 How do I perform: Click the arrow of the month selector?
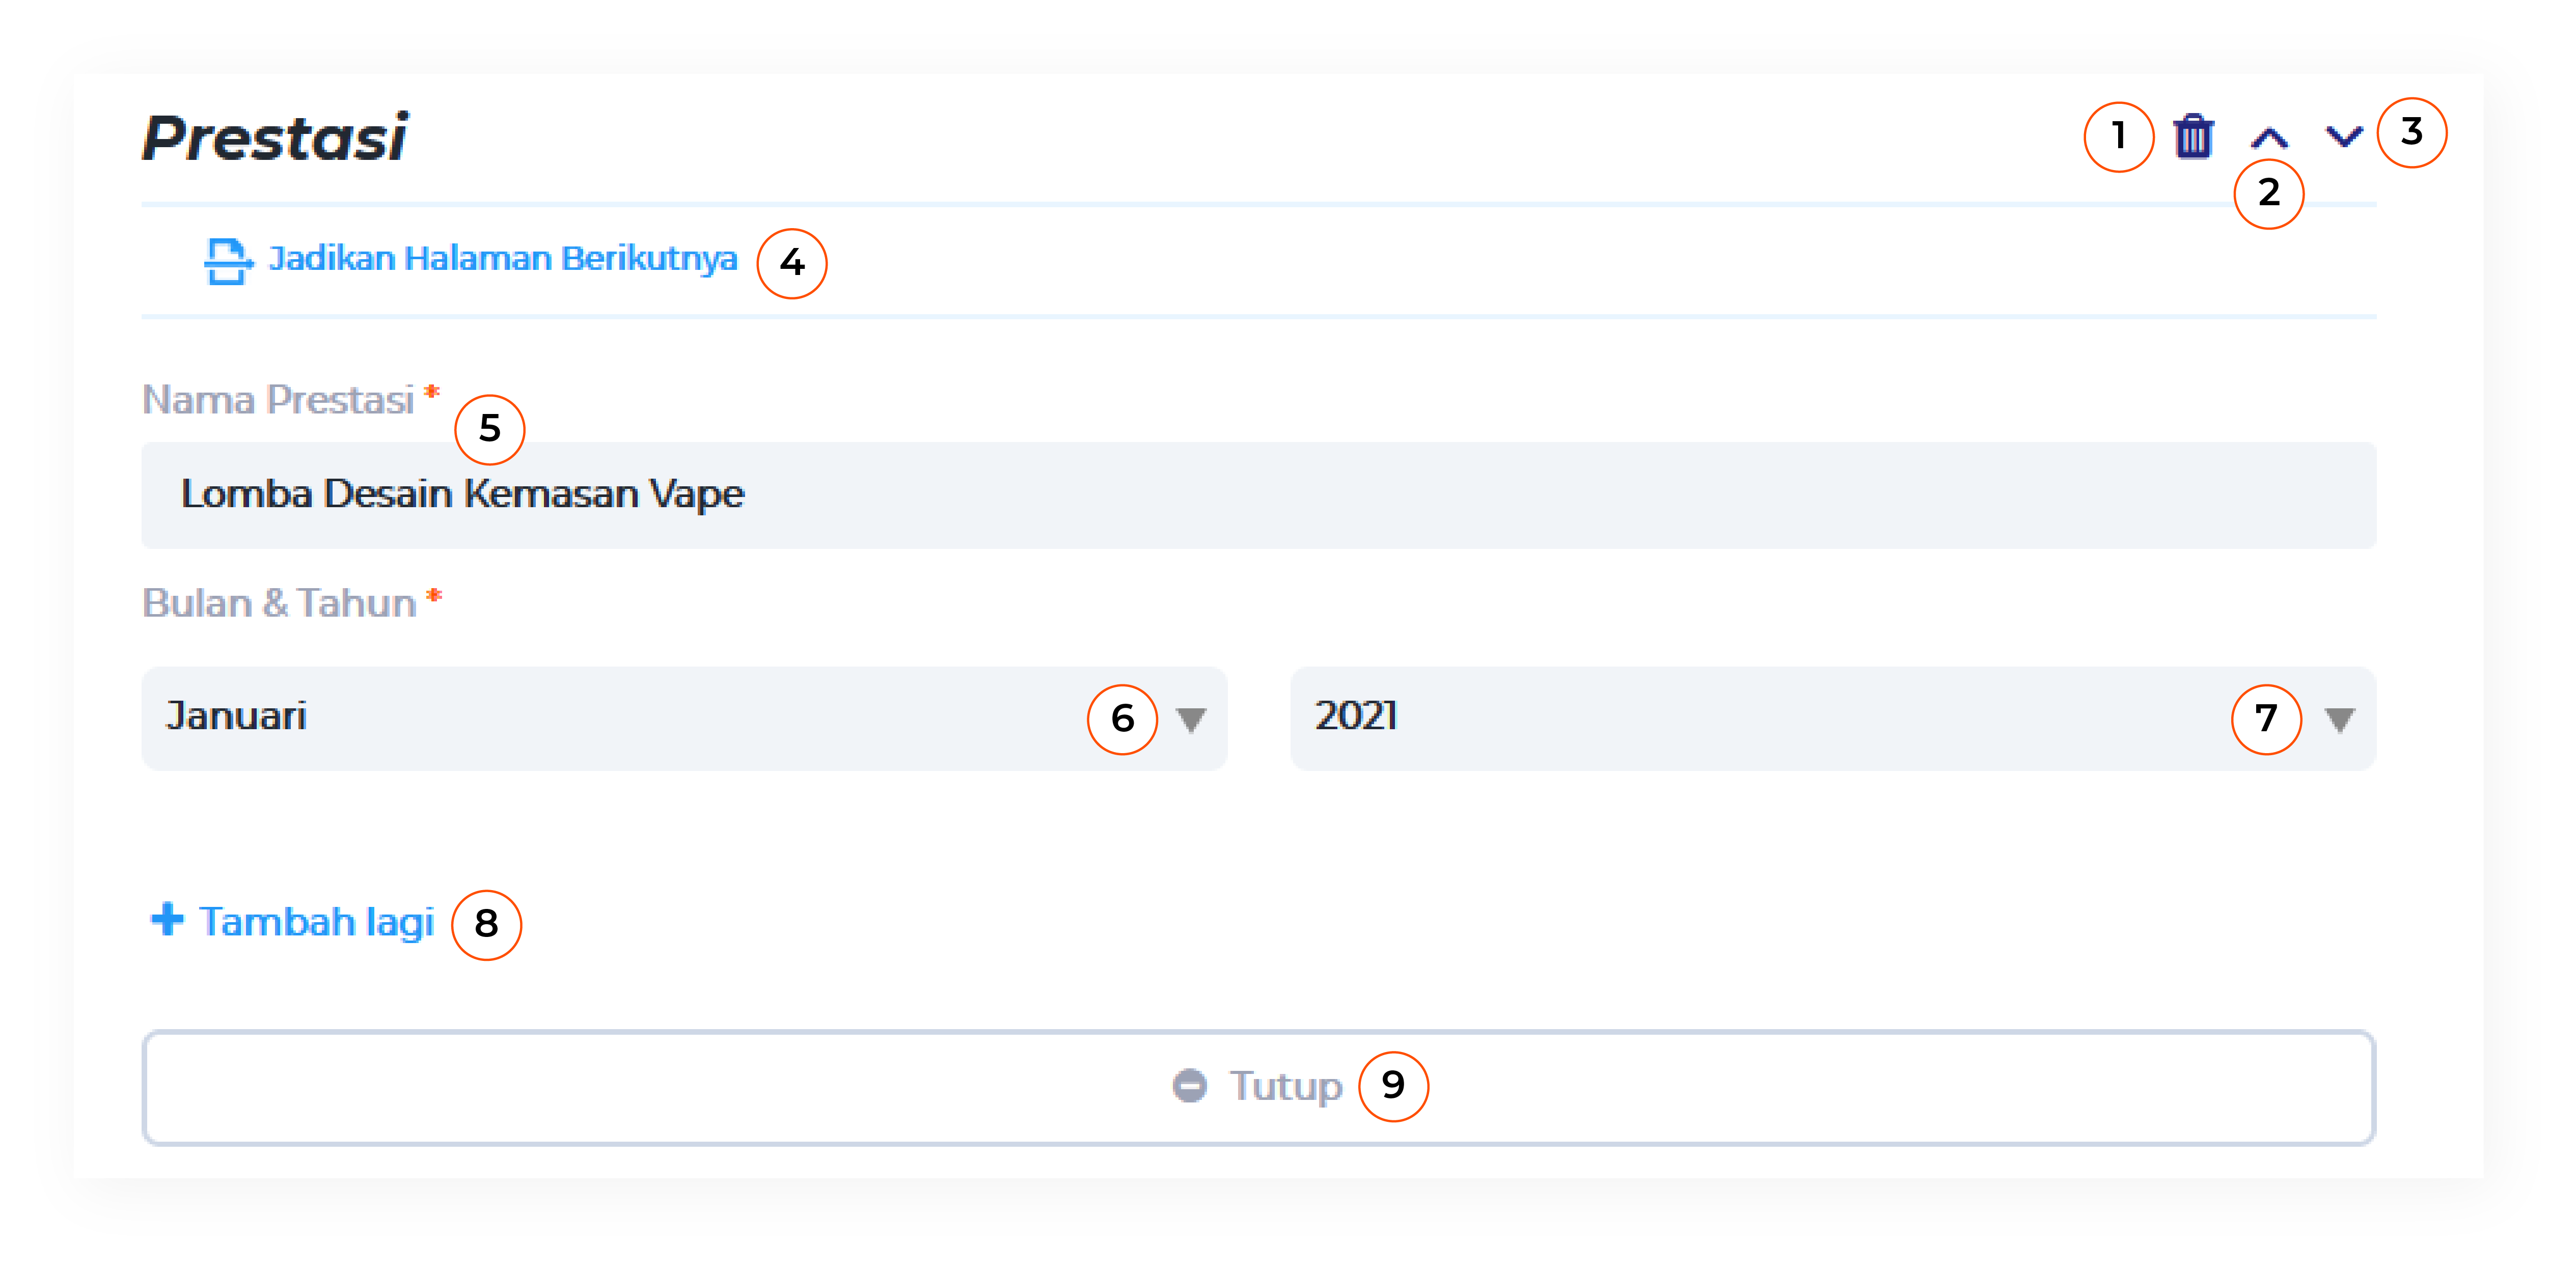point(1191,720)
